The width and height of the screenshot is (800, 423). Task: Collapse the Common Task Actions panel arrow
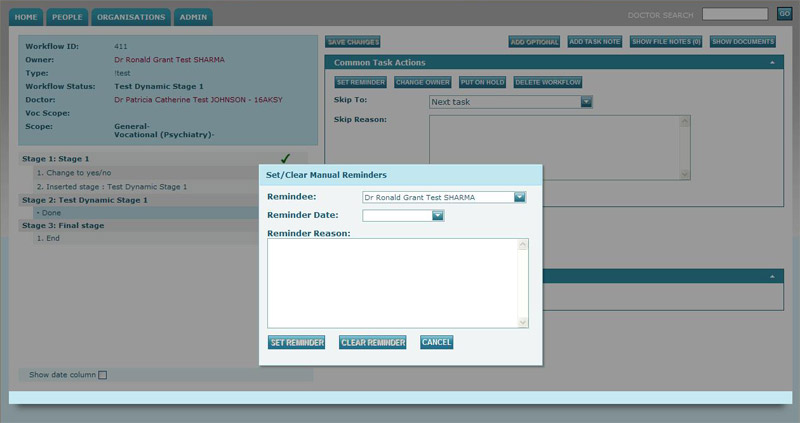click(773, 63)
